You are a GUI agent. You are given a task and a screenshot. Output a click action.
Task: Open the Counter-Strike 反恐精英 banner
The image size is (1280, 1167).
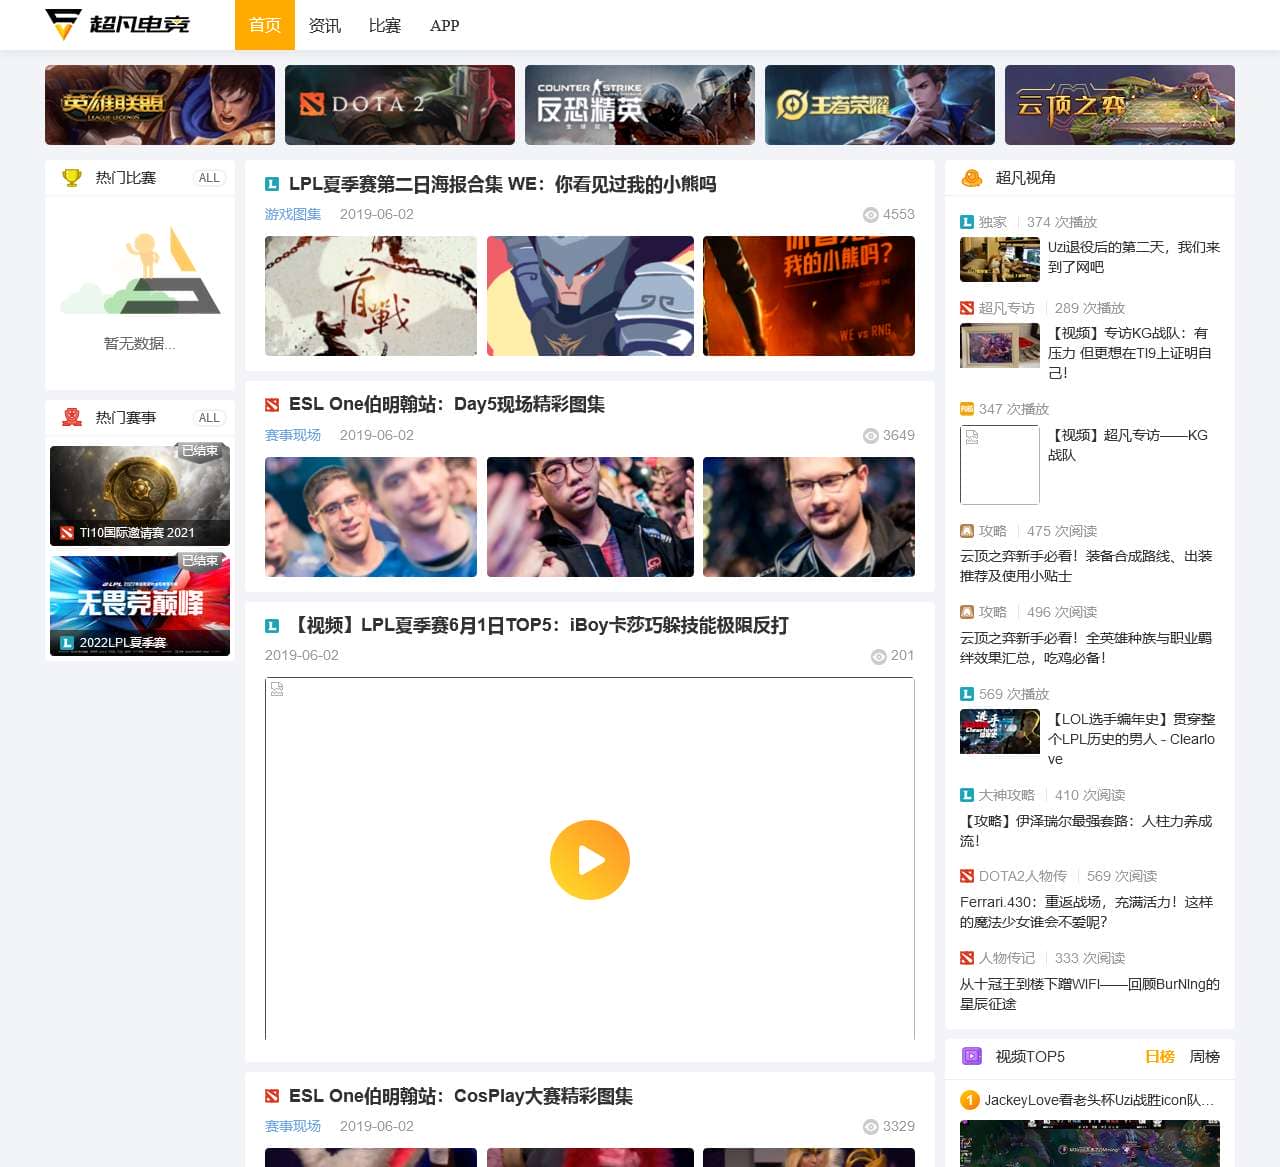point(640,105)
